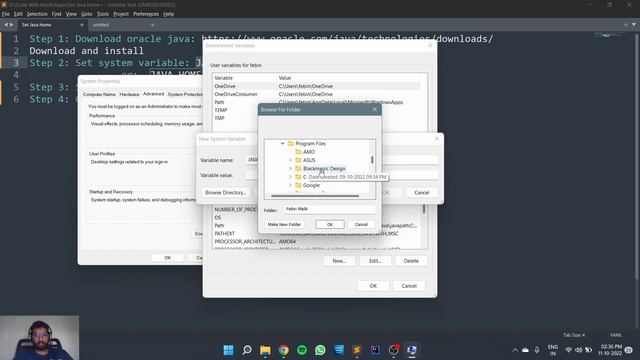Viewport: 640px width, 360px height.
Task: Select the PATHEXT system variable row
Action: pos(316,233)
